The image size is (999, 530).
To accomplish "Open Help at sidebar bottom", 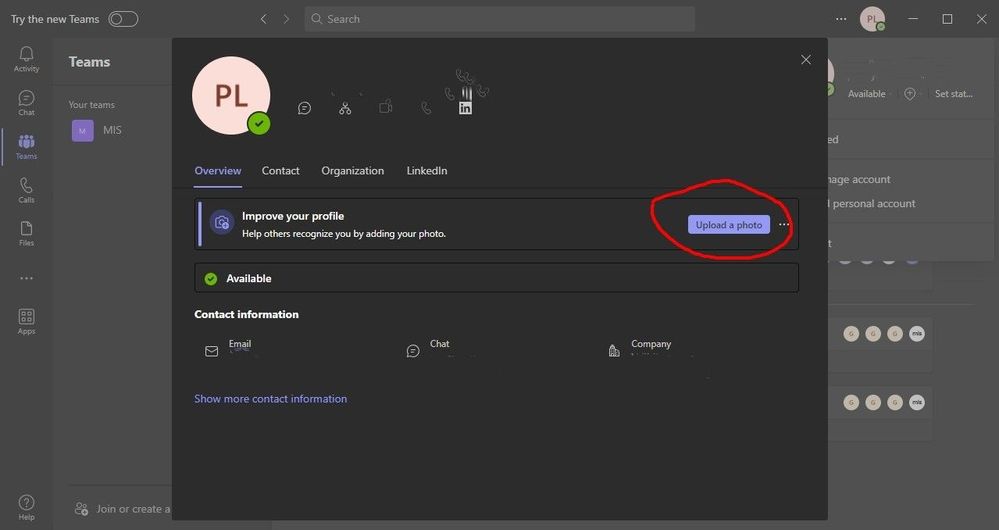I will coord(26,507).
